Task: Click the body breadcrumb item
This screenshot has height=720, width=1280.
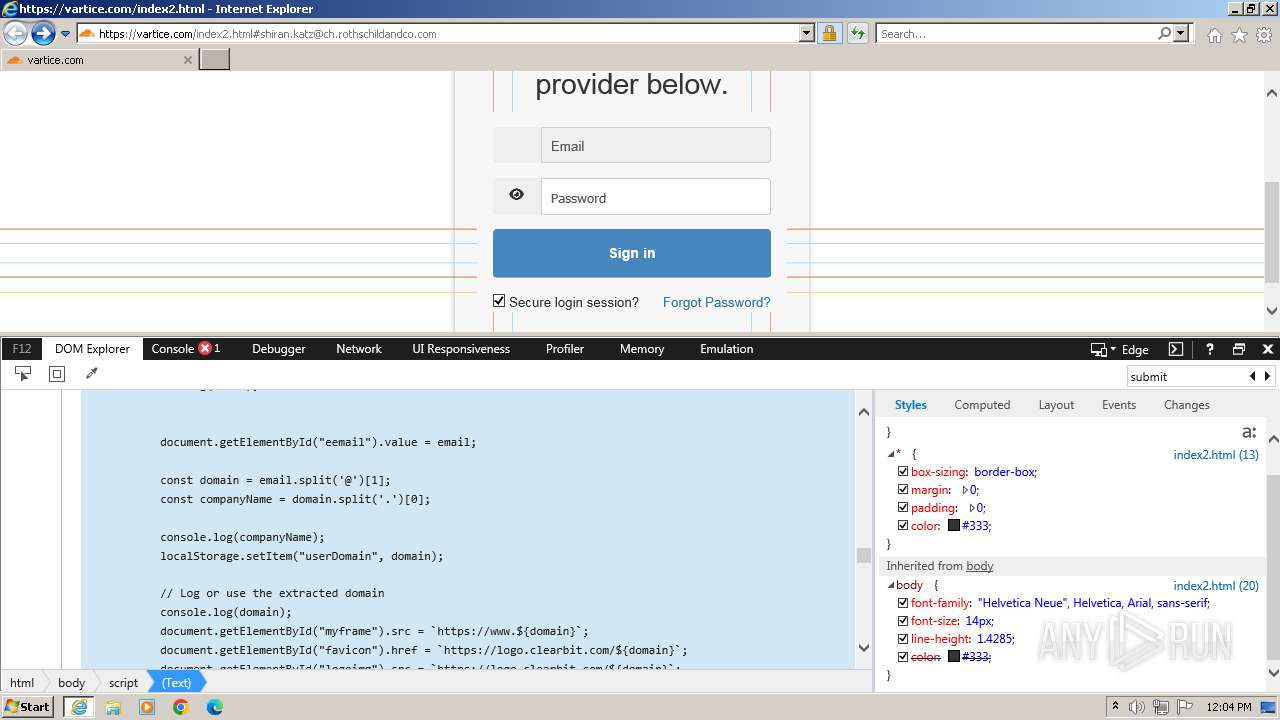Action: (71, 682)
